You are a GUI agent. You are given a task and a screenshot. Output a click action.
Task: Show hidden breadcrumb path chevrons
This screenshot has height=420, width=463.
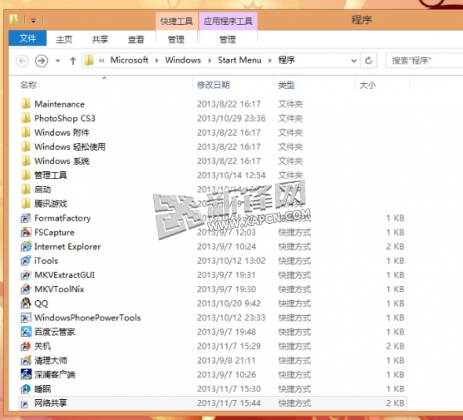click(102, 61)
